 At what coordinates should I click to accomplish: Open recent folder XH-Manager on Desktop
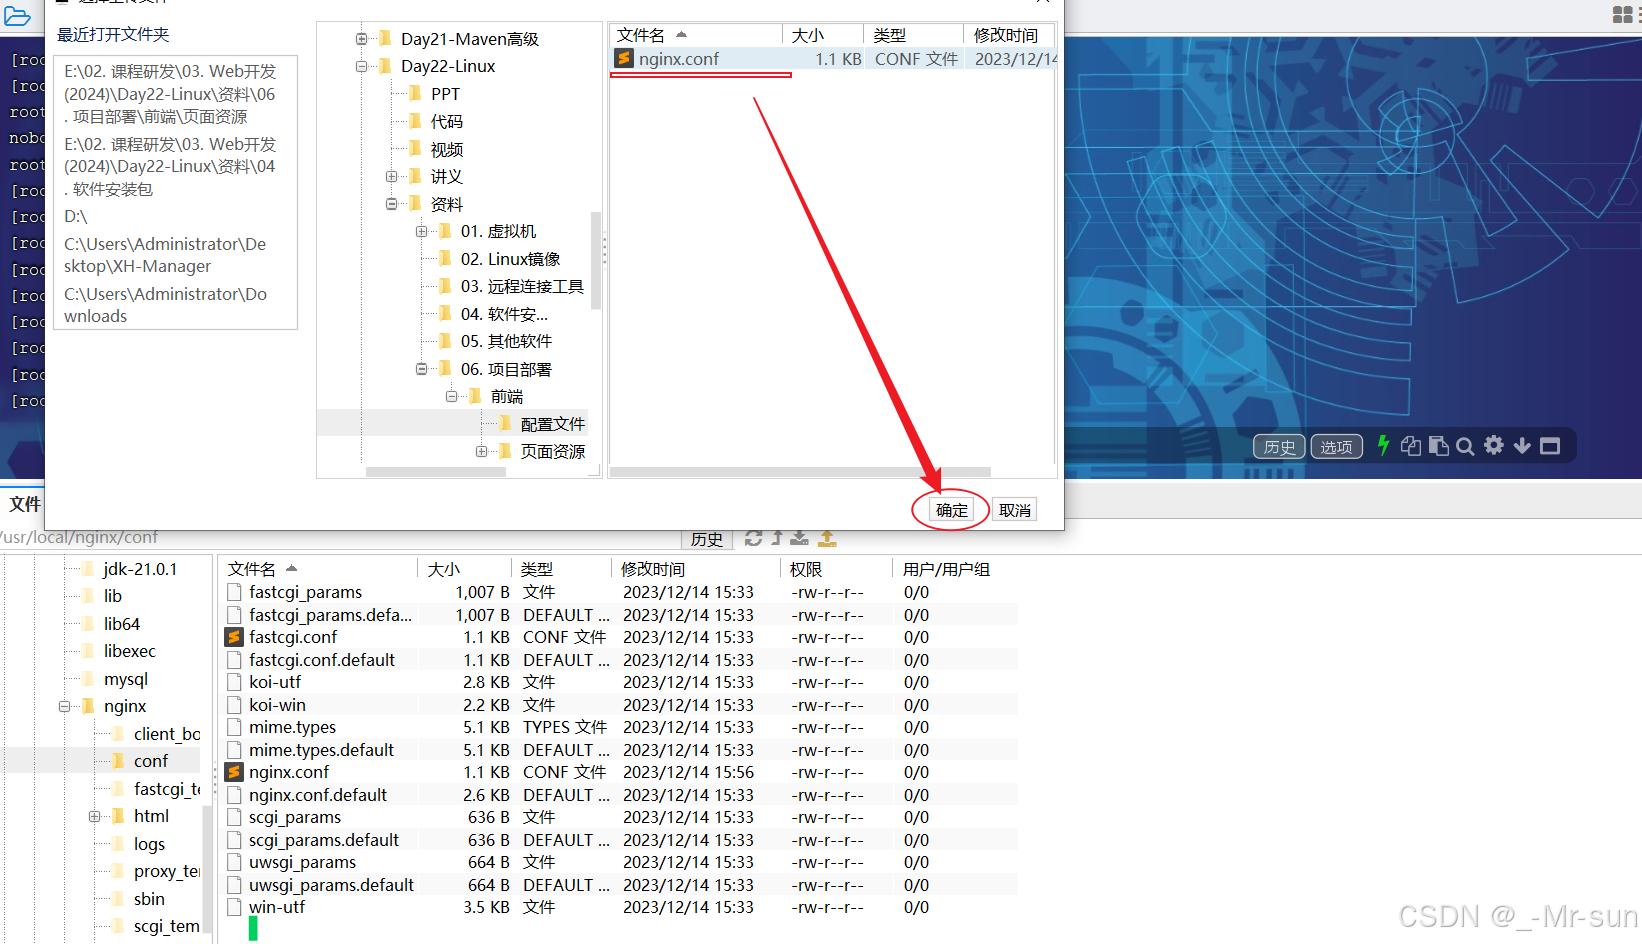point(165,255)
